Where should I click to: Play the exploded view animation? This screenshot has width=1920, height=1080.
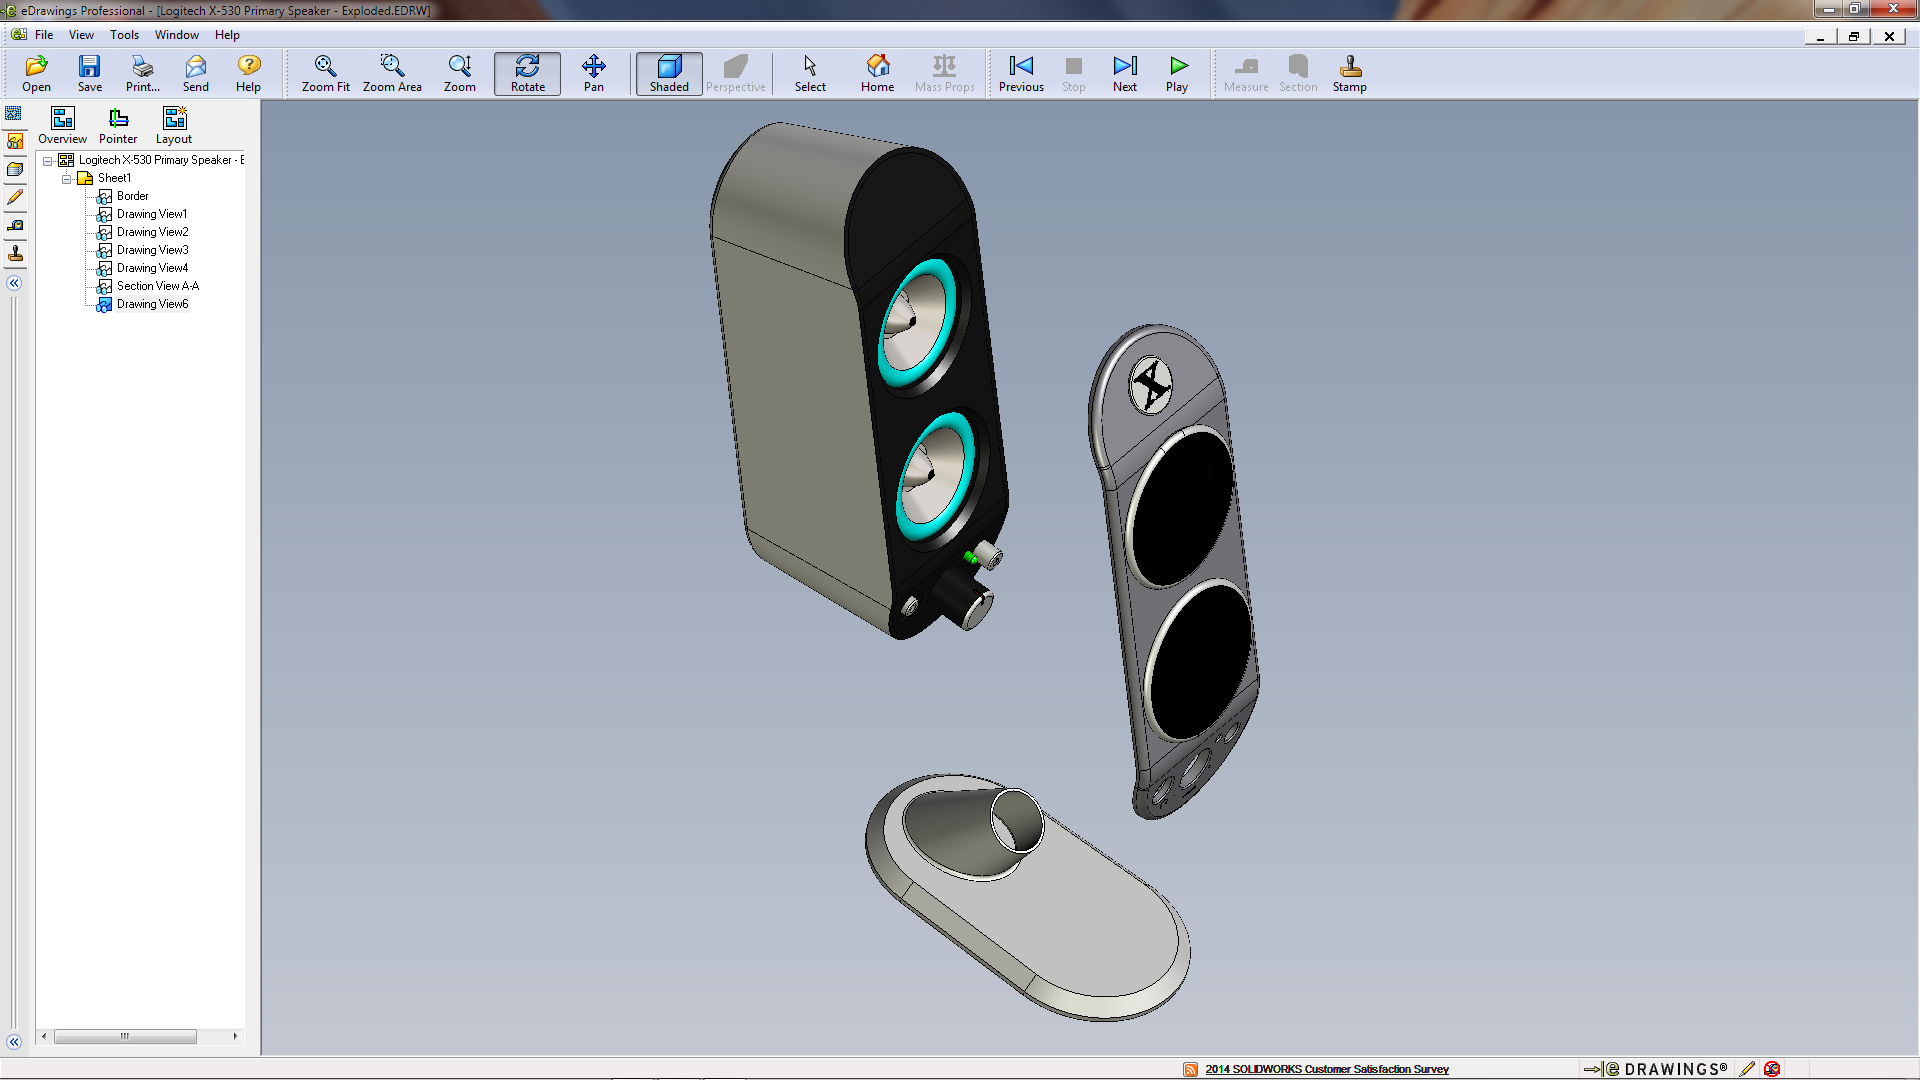point(1178,66)
